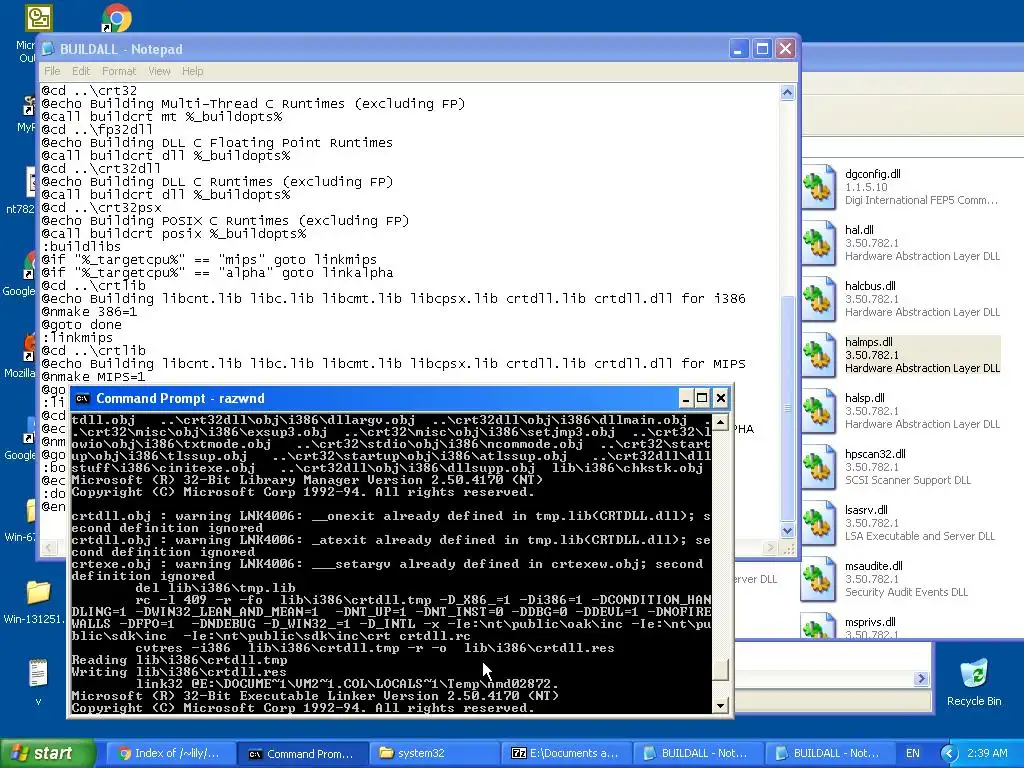The image size is (1024, 768).
Task: Click the ':buildlibs' label line in Notepad
Action: pos(81,247)
